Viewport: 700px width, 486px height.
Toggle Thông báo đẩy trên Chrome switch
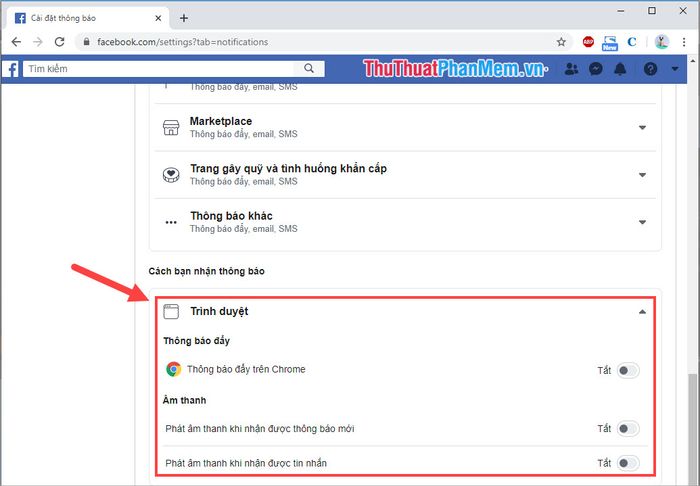[628, 370]
